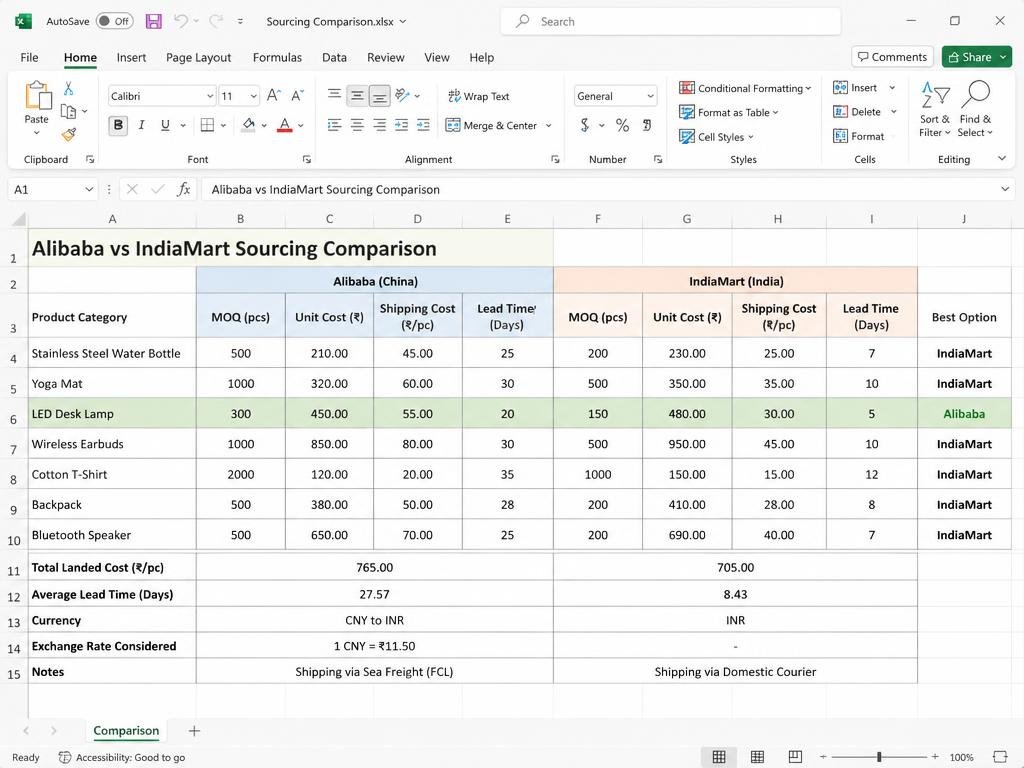
Task: Click Sort & Filter button
Action: click(935, 108)
